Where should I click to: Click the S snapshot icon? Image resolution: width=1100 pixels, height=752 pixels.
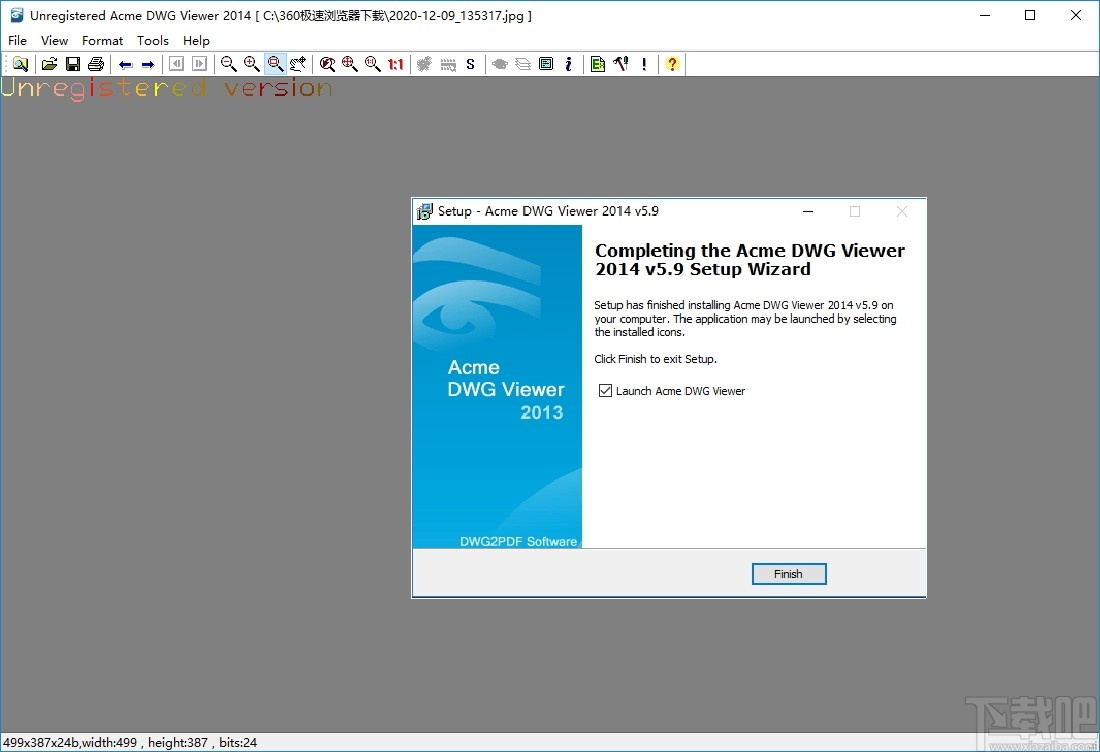coord(470,63)
